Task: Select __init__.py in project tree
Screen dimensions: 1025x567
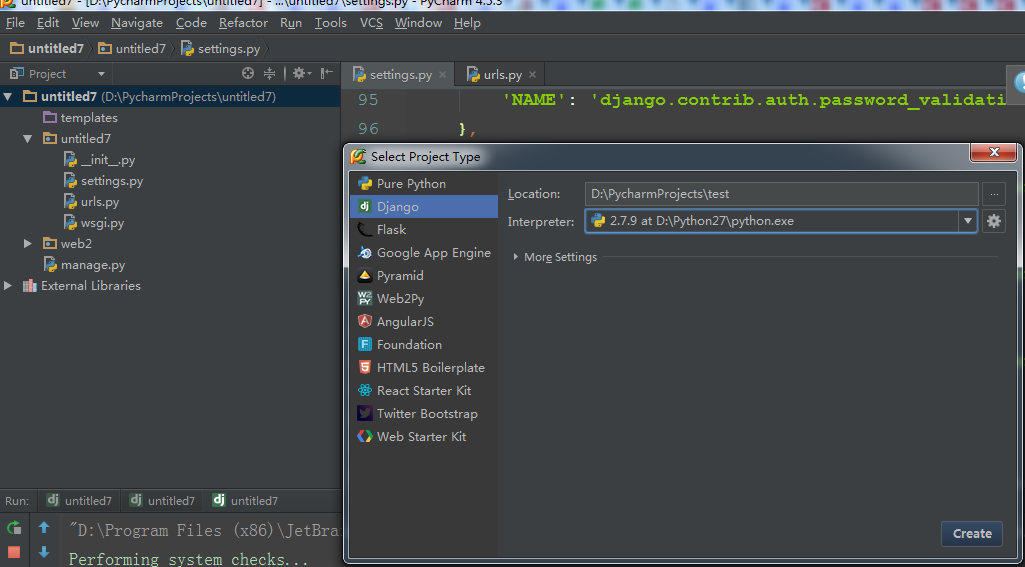Action: 99,160
